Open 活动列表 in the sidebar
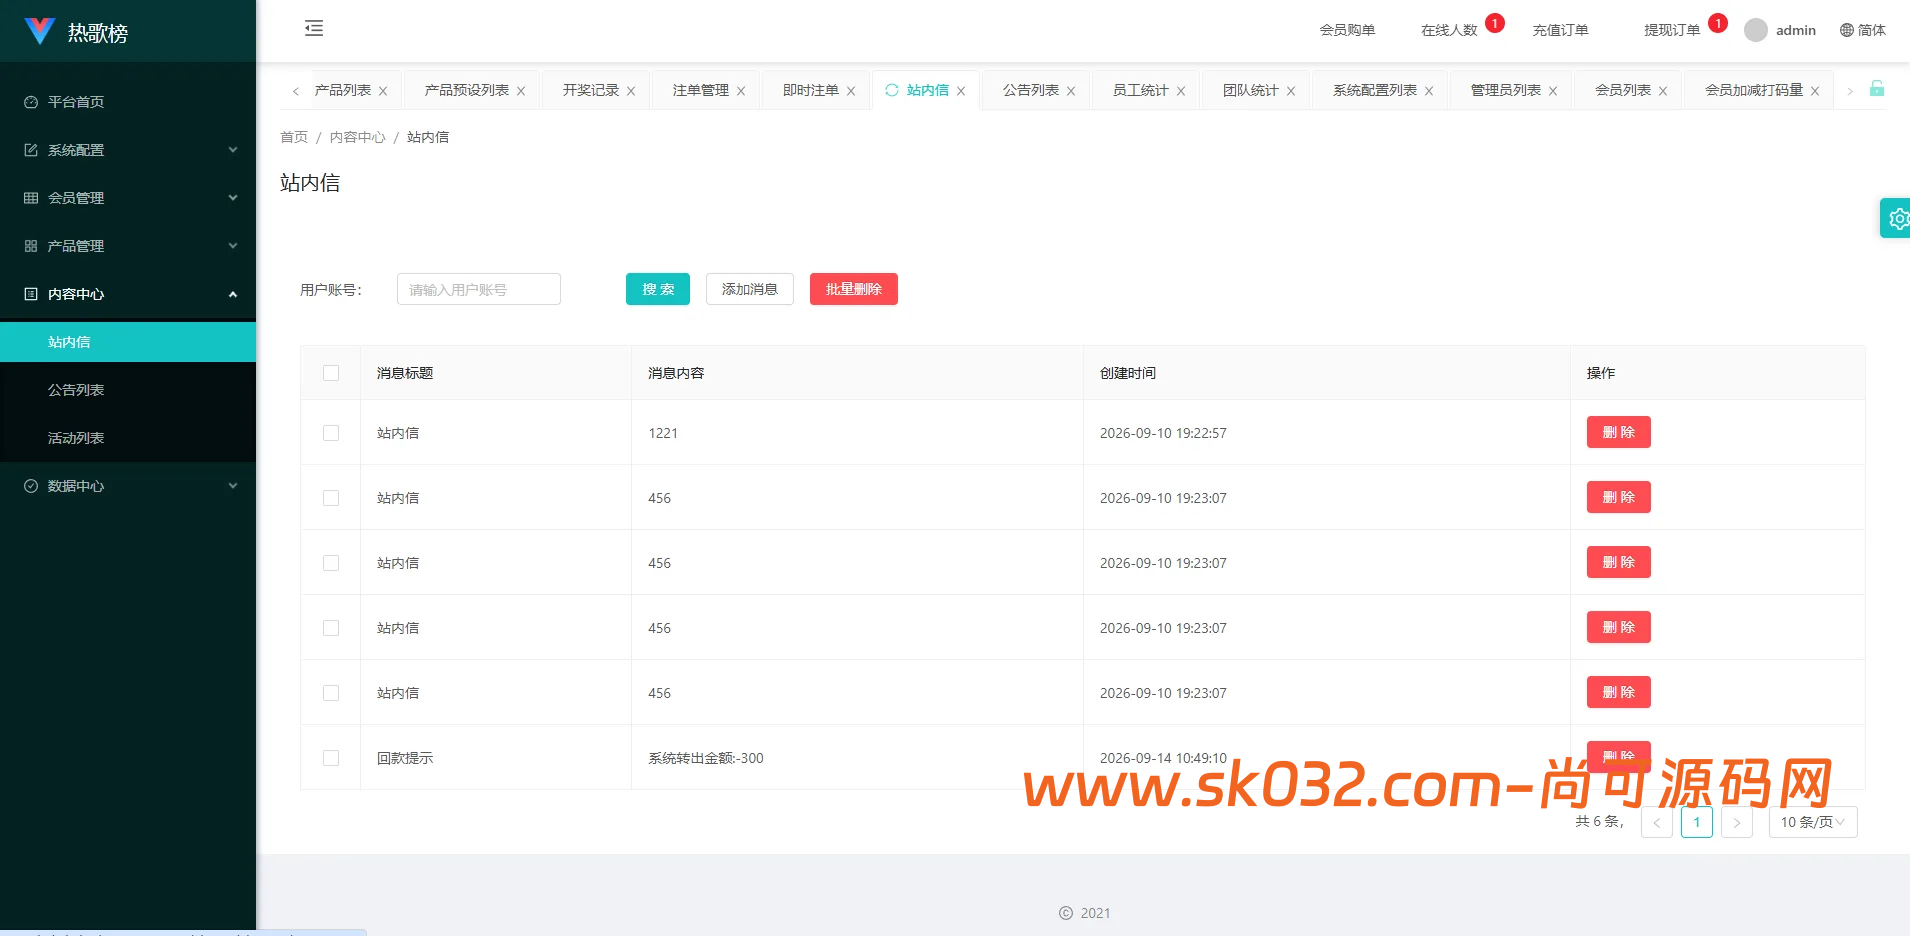 128,438
